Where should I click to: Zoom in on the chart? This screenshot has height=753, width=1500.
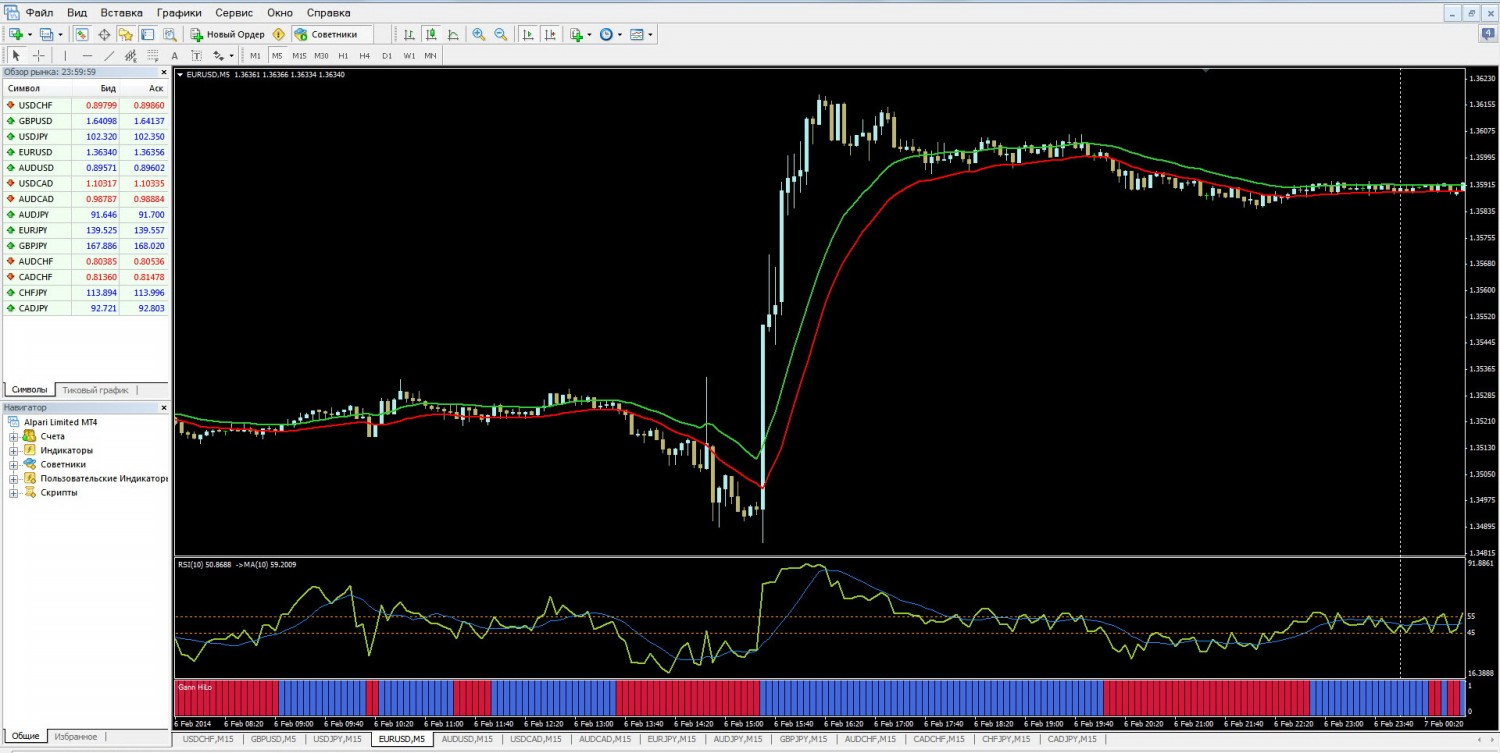coord(479,34)
